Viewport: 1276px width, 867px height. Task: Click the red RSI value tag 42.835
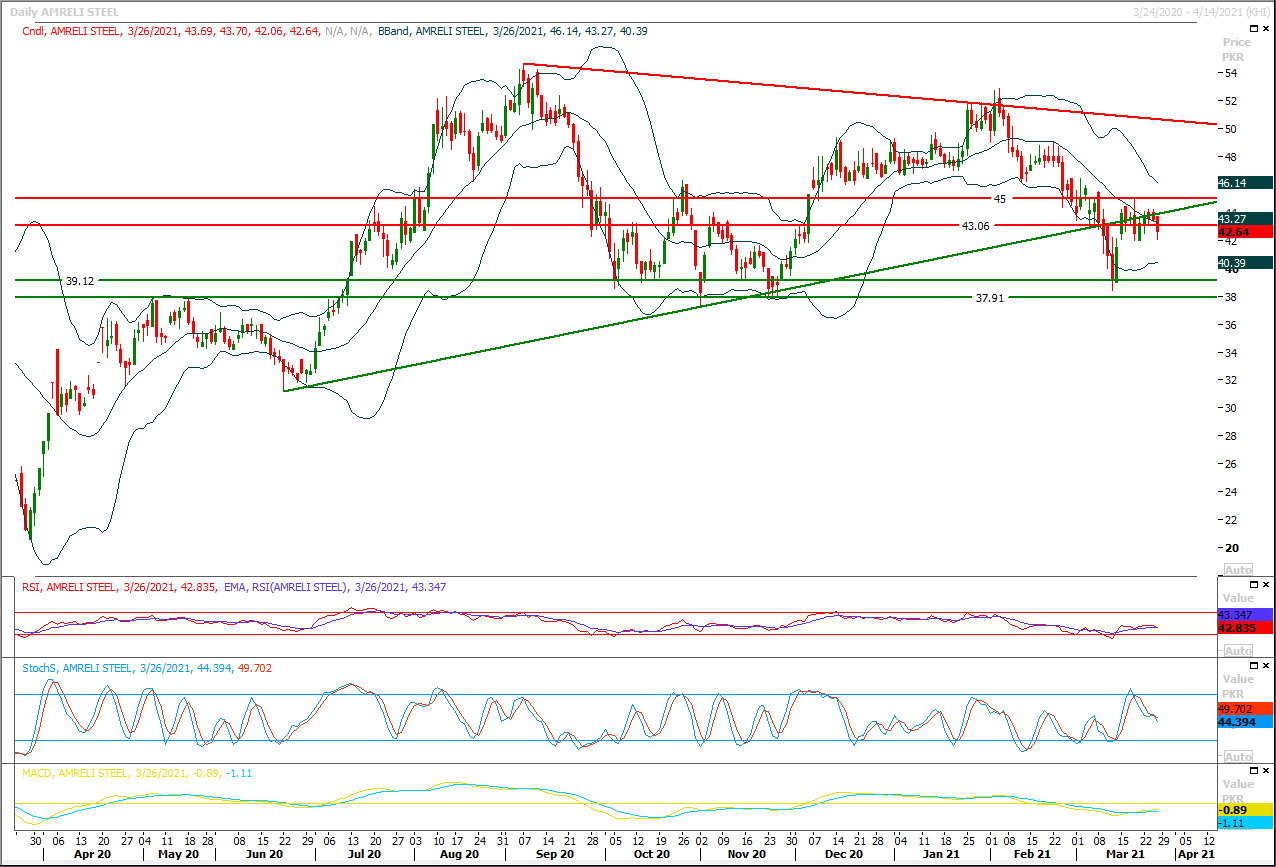pos(1246,627)
